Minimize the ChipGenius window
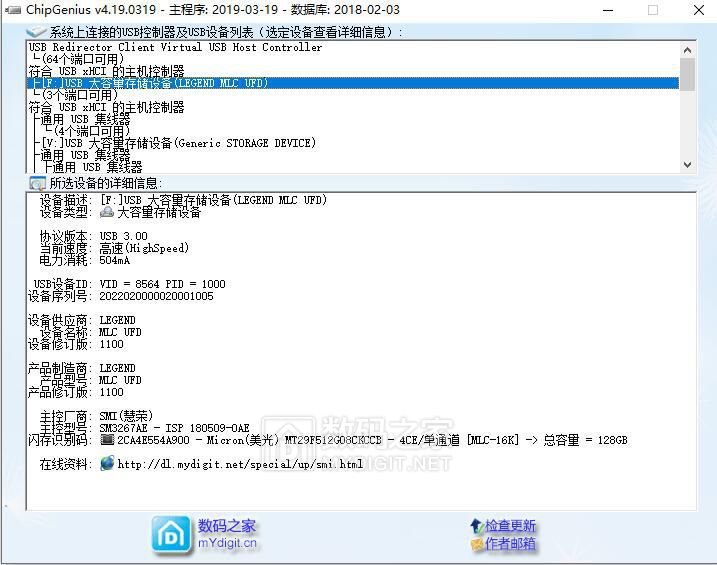The width and height of the screenshot is (717, 565). pyautogui.click(x=608, y=10)
